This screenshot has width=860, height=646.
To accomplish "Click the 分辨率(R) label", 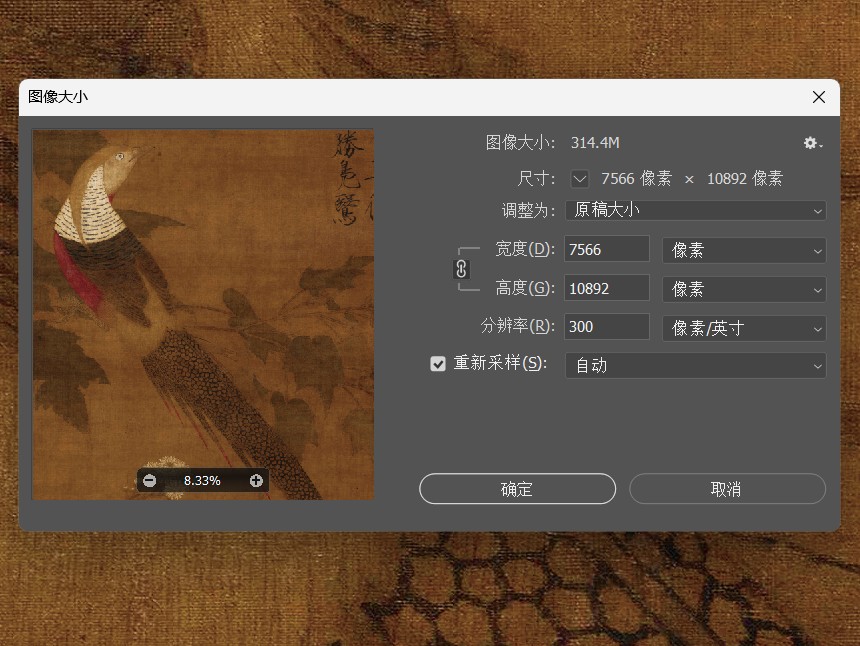I will click(x=518, y=326).
